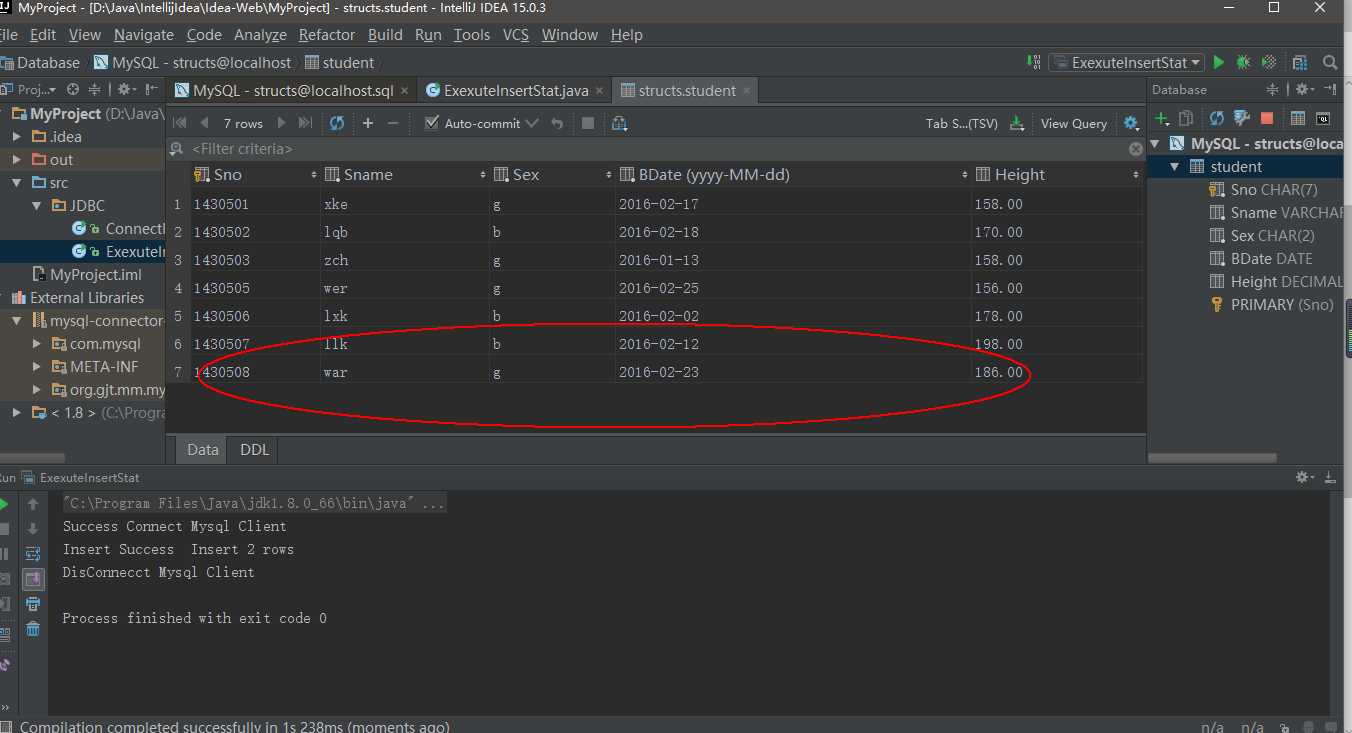Open the SQL console from Database panel
1352x733 pixels.
click(x=1323, y=118)
